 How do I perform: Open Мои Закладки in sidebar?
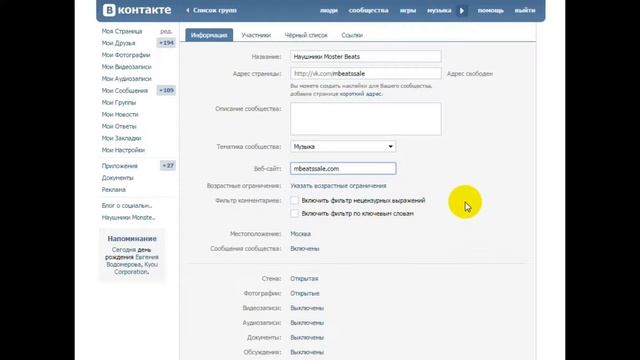pos(121,138)
